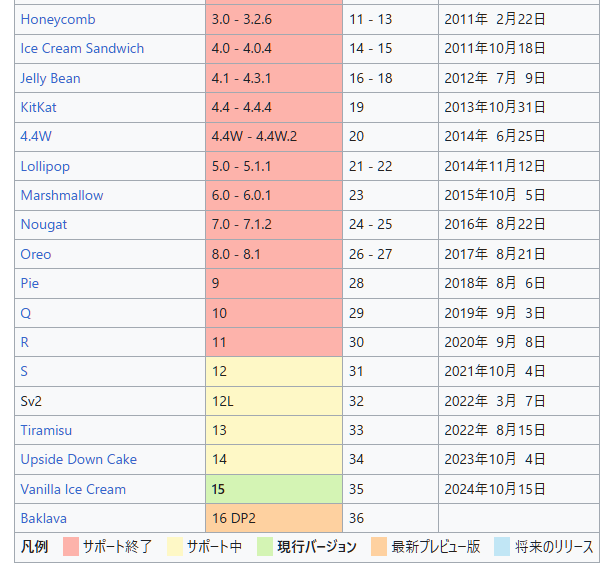Open the Ice Cream Sandwich link

click(x=82, y=48)
